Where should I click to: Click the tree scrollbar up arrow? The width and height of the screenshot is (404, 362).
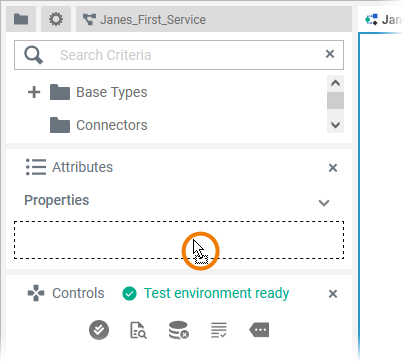coord(335,83)
